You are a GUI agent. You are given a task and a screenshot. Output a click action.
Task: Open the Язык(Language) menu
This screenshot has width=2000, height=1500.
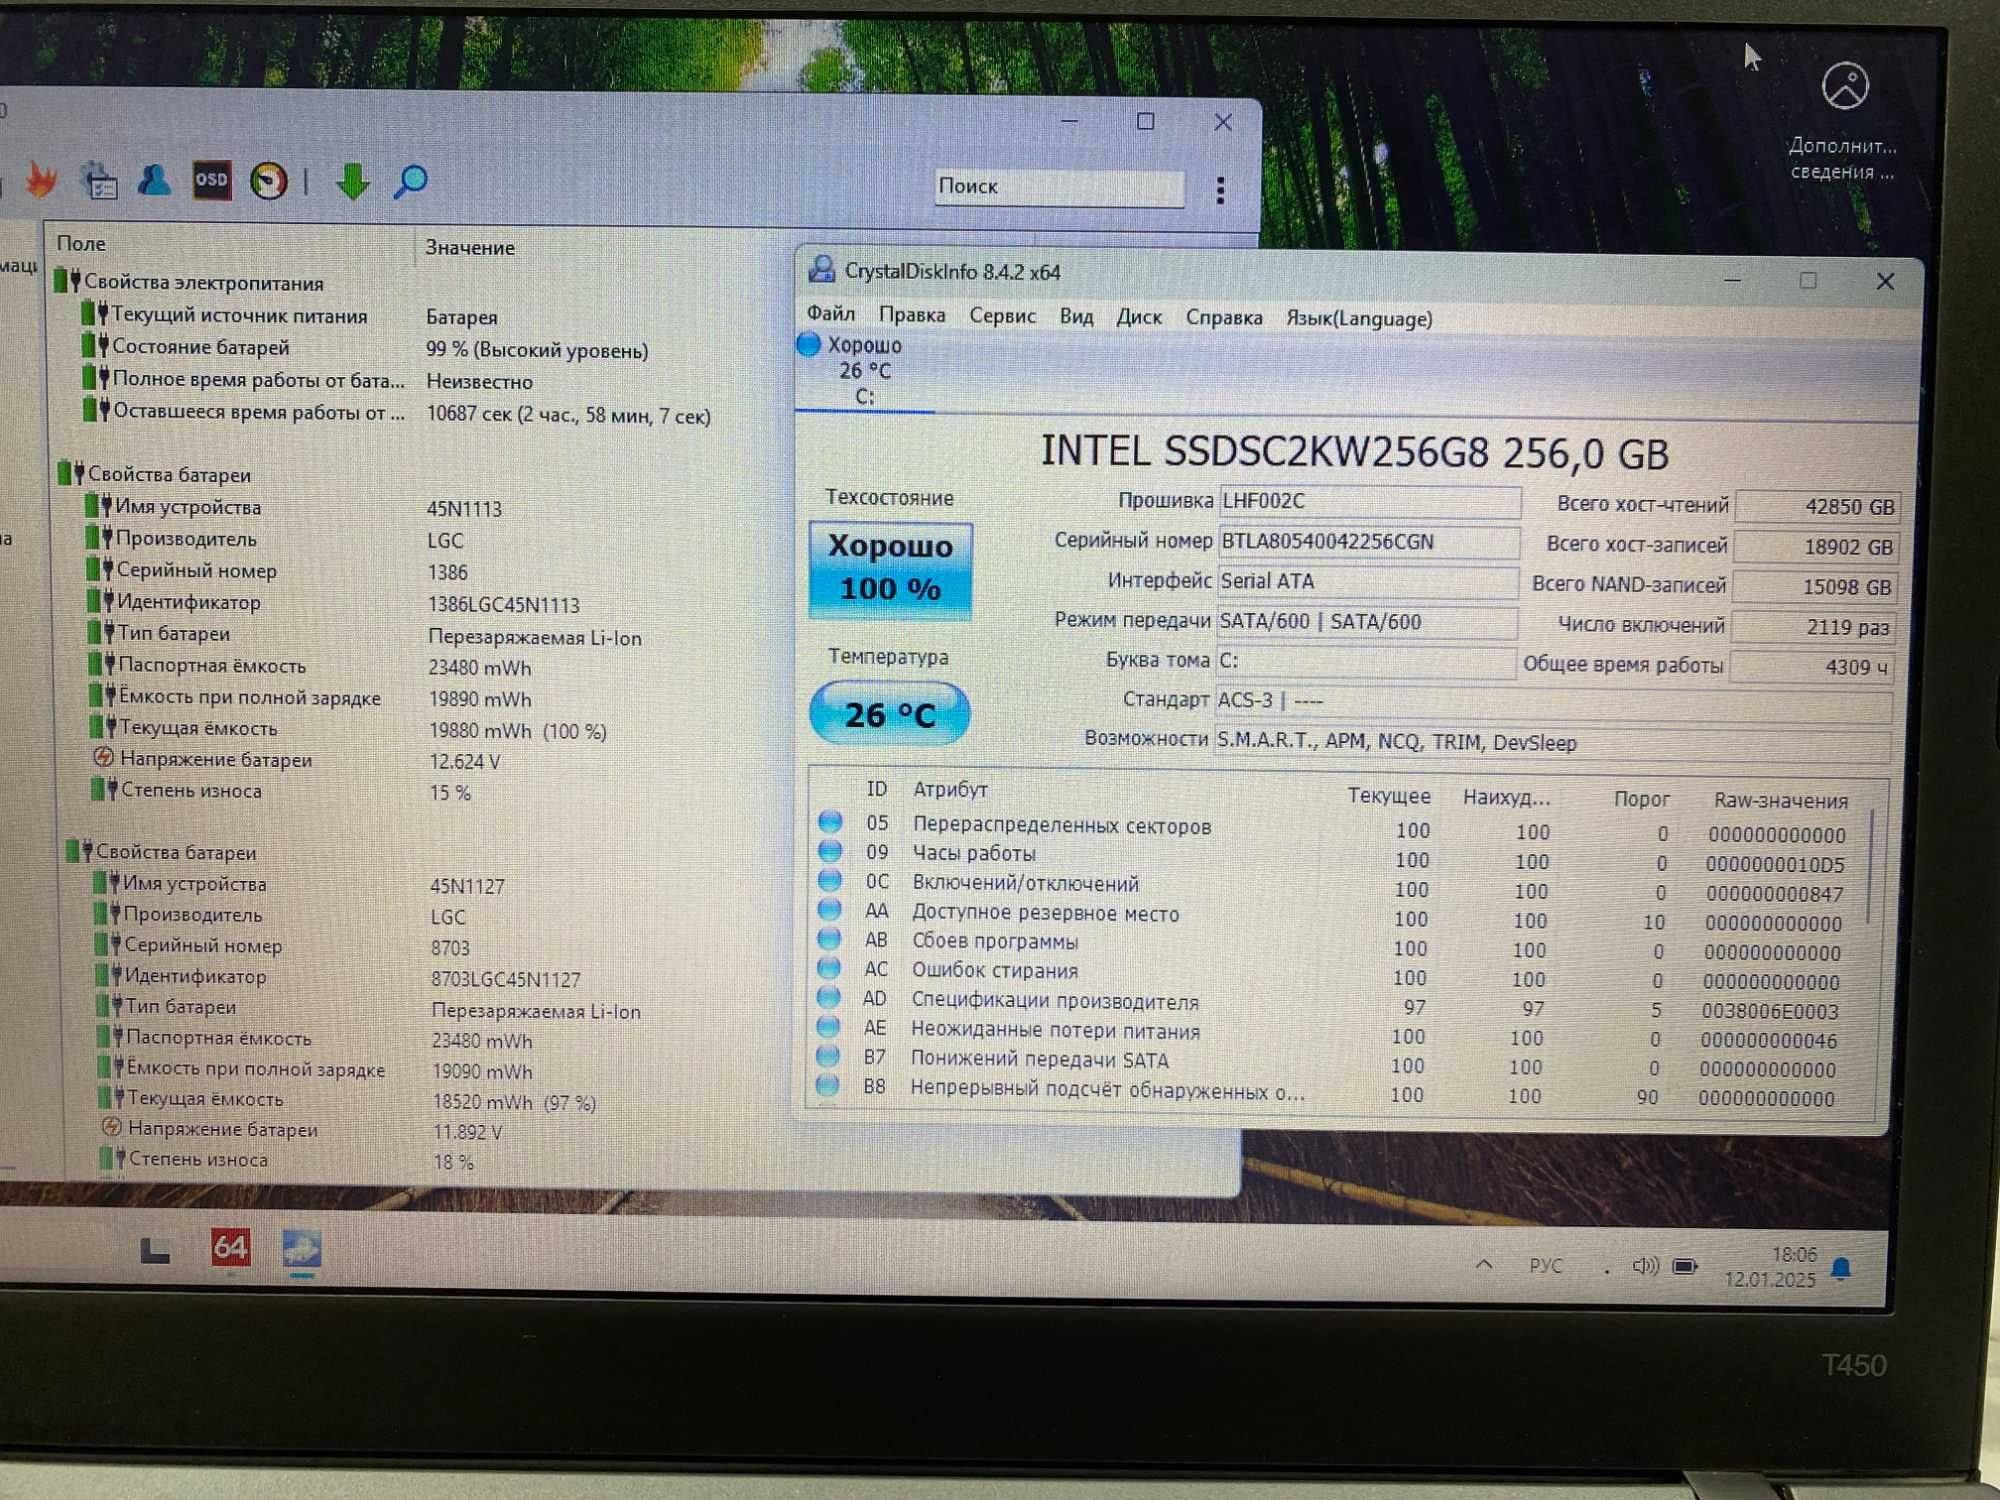[x=1359, y=319]
